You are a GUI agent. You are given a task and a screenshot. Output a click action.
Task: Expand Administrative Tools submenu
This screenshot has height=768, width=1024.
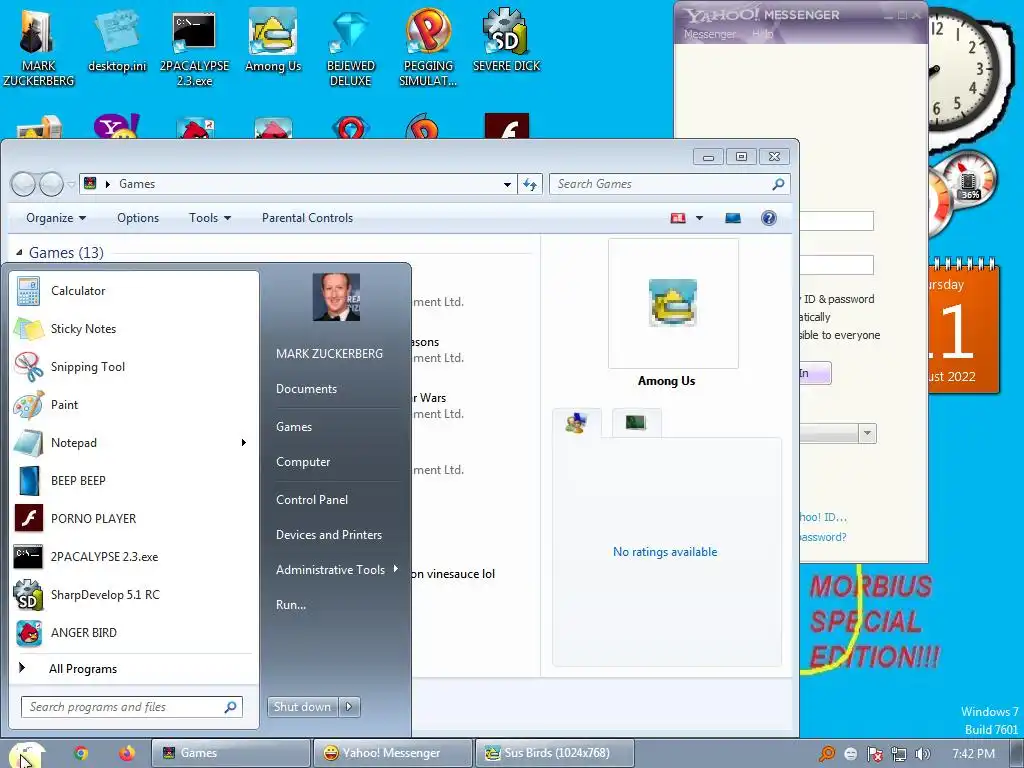tap(336, 570)
